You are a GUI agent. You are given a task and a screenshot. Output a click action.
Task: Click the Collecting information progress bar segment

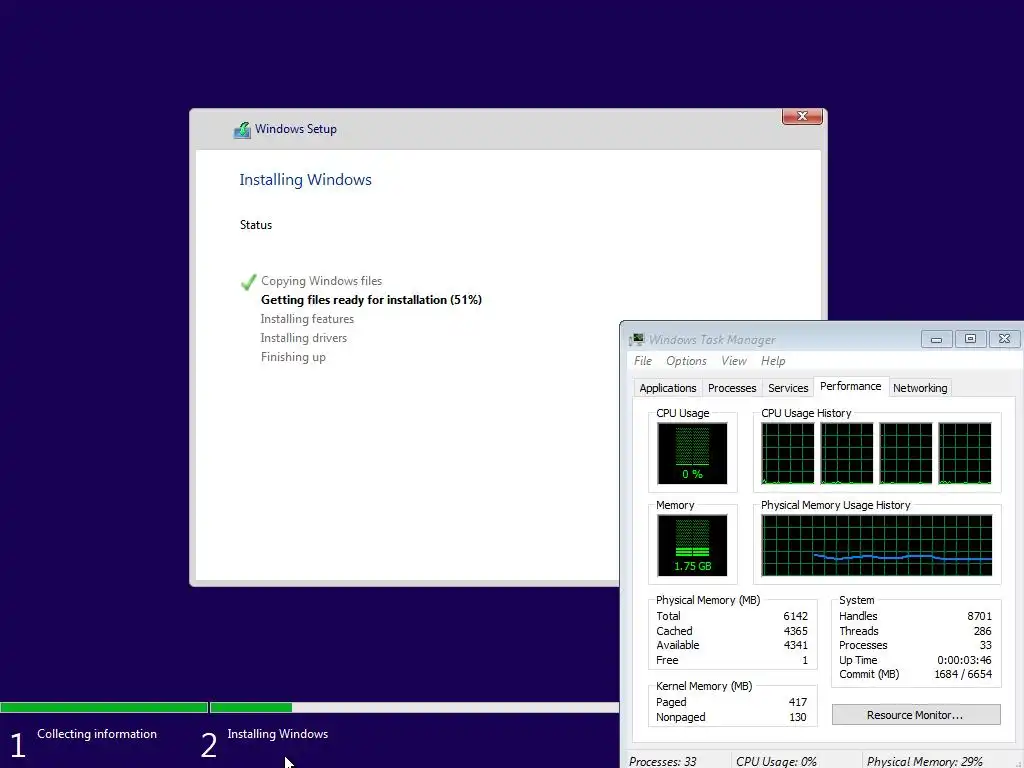(104, 707)
